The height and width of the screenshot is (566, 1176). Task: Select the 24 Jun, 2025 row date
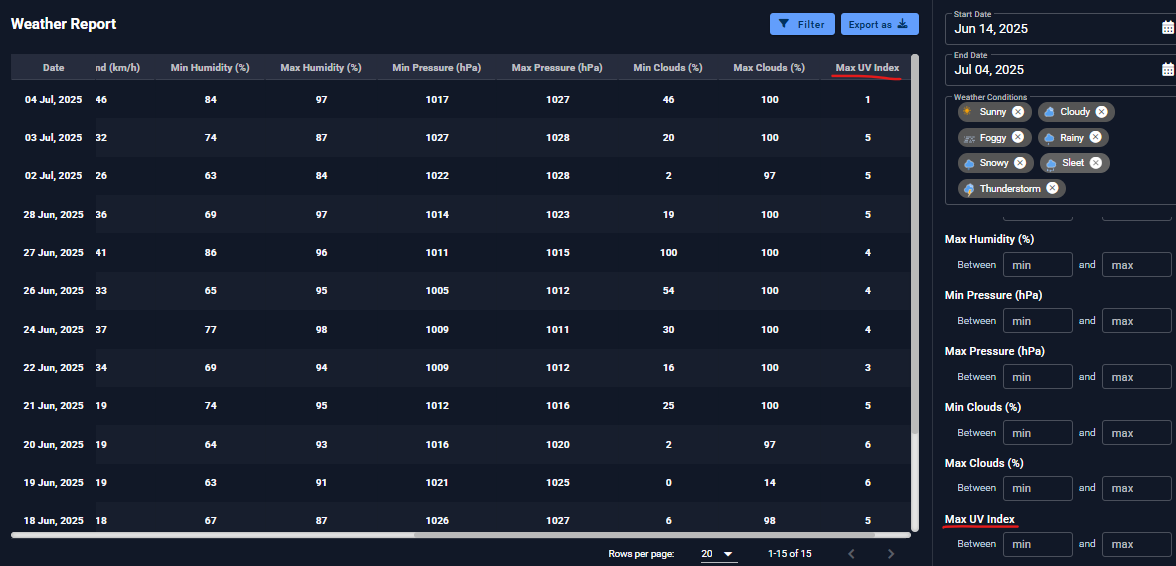tap(54, 329)
